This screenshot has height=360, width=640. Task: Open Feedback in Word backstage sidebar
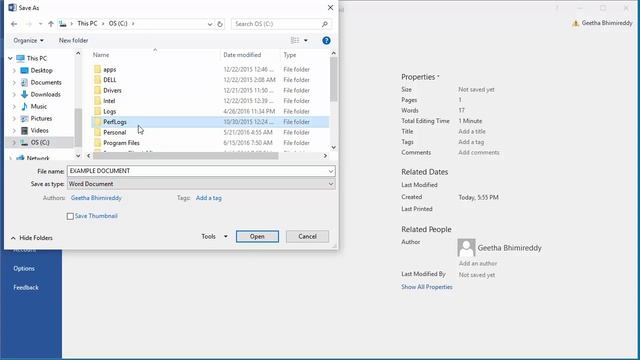(26, 288)
